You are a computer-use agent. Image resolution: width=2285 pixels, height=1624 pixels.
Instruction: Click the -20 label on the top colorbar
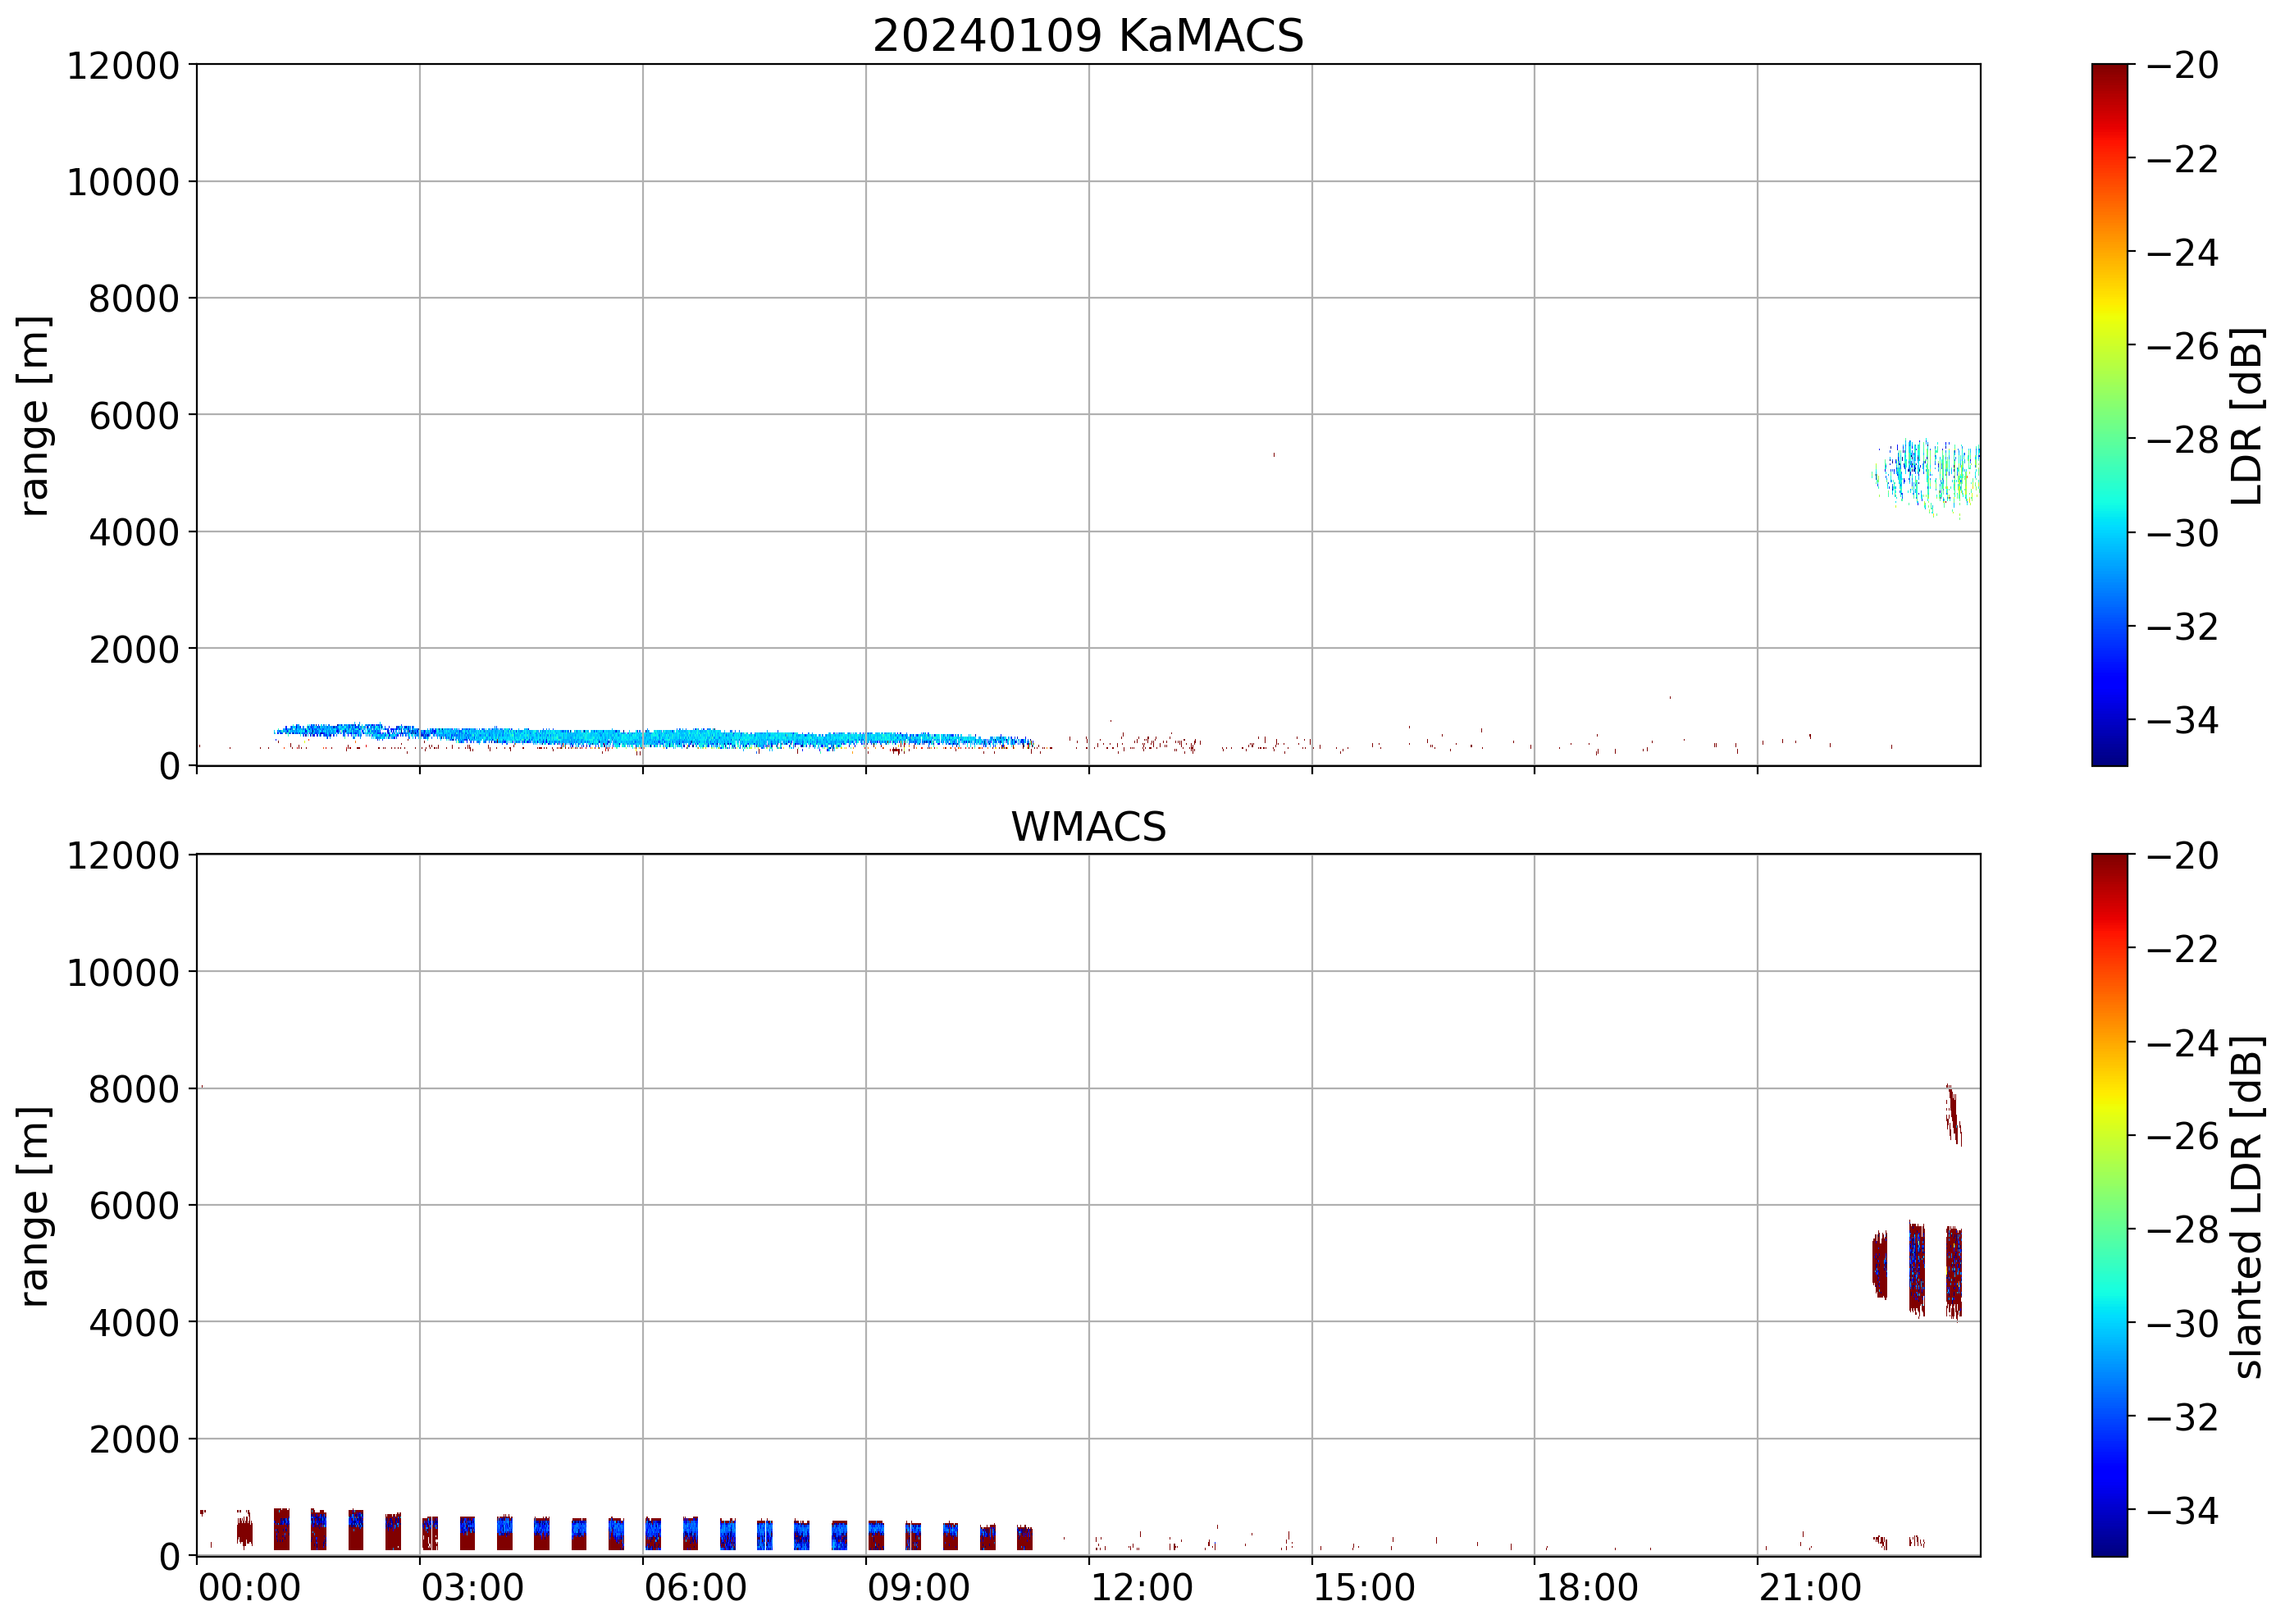click(2182, 66)
